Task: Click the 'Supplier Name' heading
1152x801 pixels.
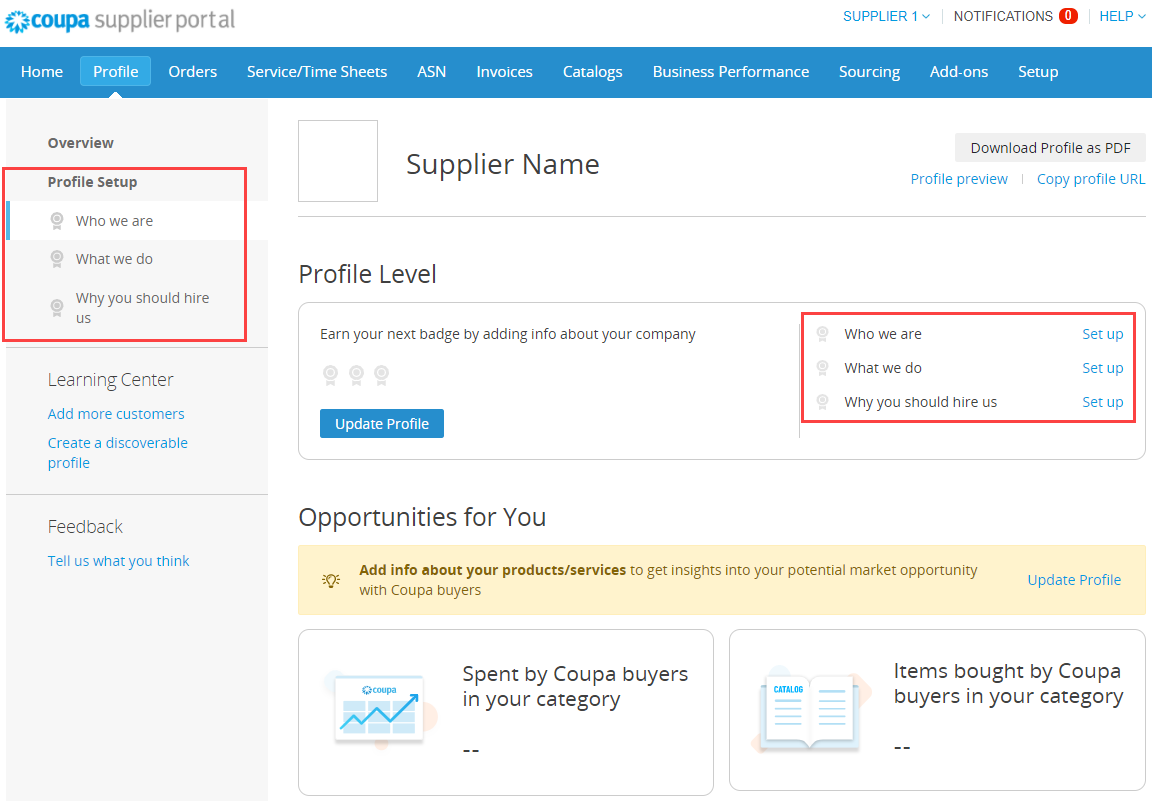Action: [x=503, y=165]
